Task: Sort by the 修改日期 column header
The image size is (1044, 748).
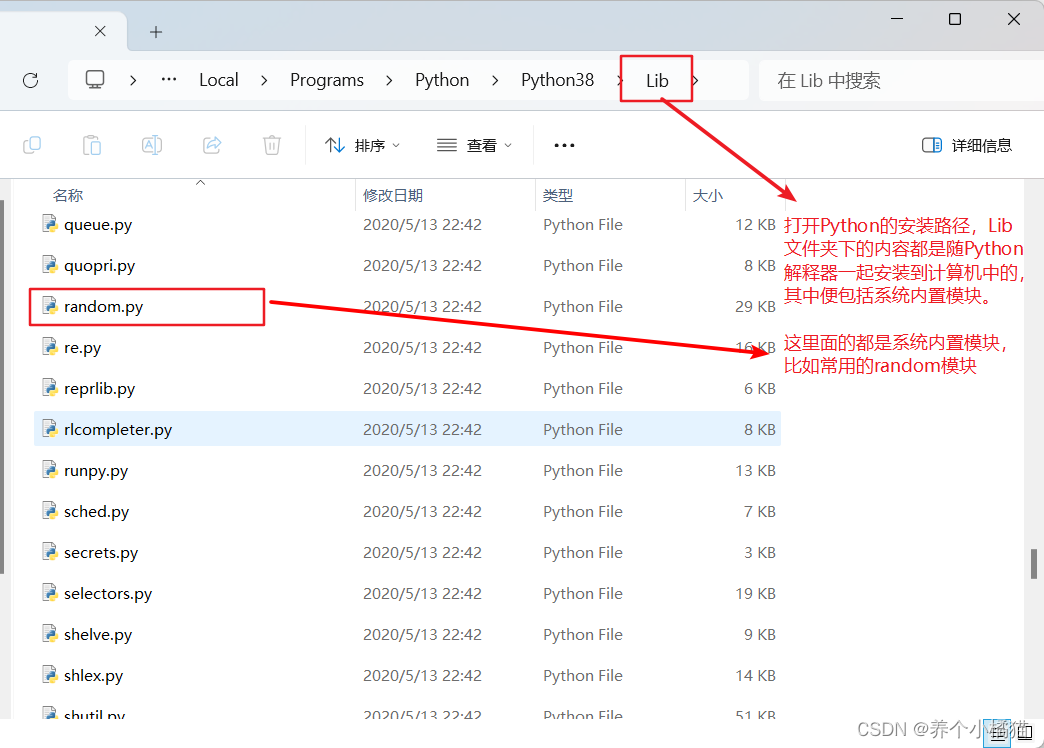Action: (x=393, y=195)
